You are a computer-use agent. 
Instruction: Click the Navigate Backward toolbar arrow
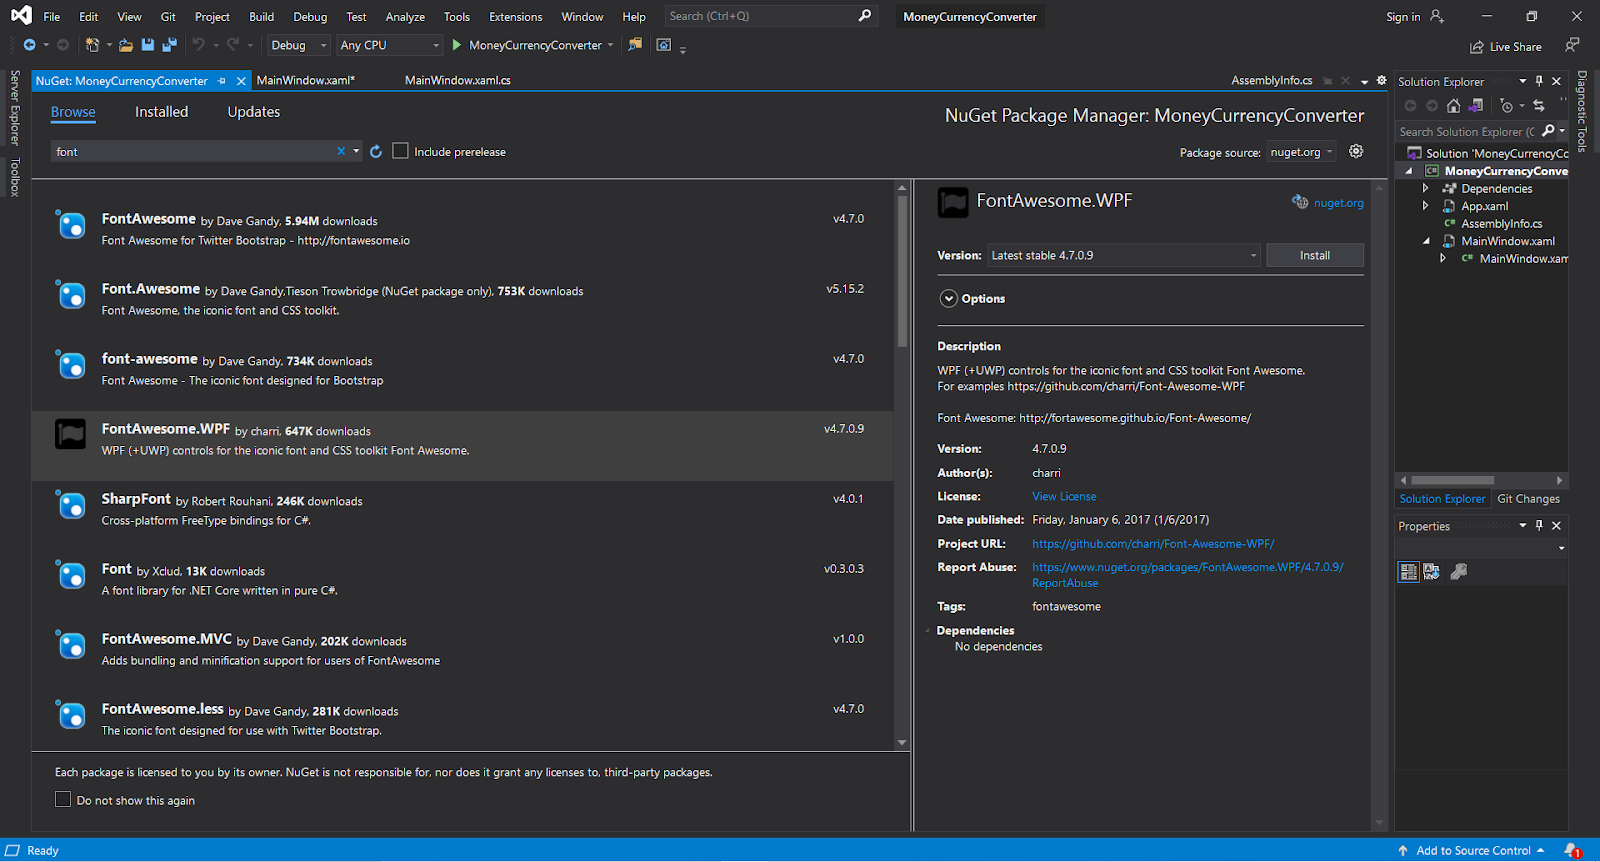[29, 45]
